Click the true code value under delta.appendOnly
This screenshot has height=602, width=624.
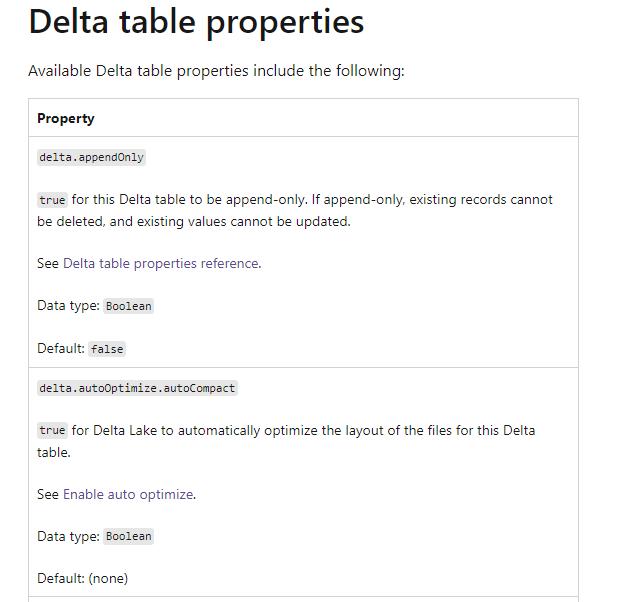point(52,200)
